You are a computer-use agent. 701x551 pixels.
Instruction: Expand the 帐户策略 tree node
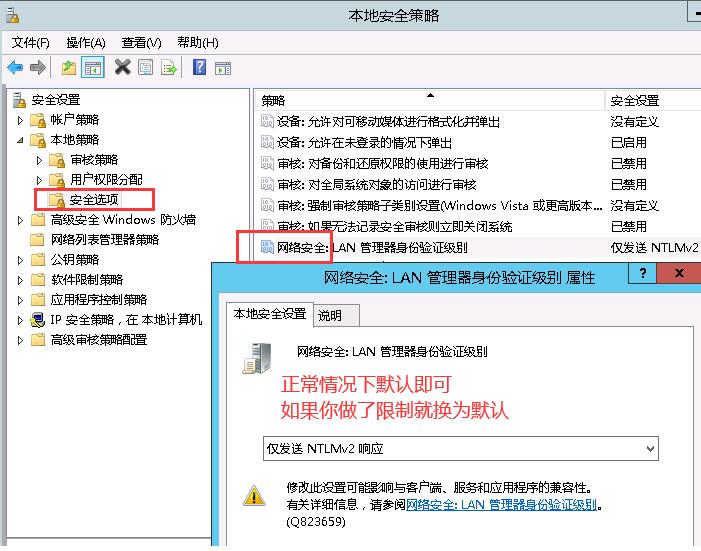pyautogui.click(x=20, y=120)
